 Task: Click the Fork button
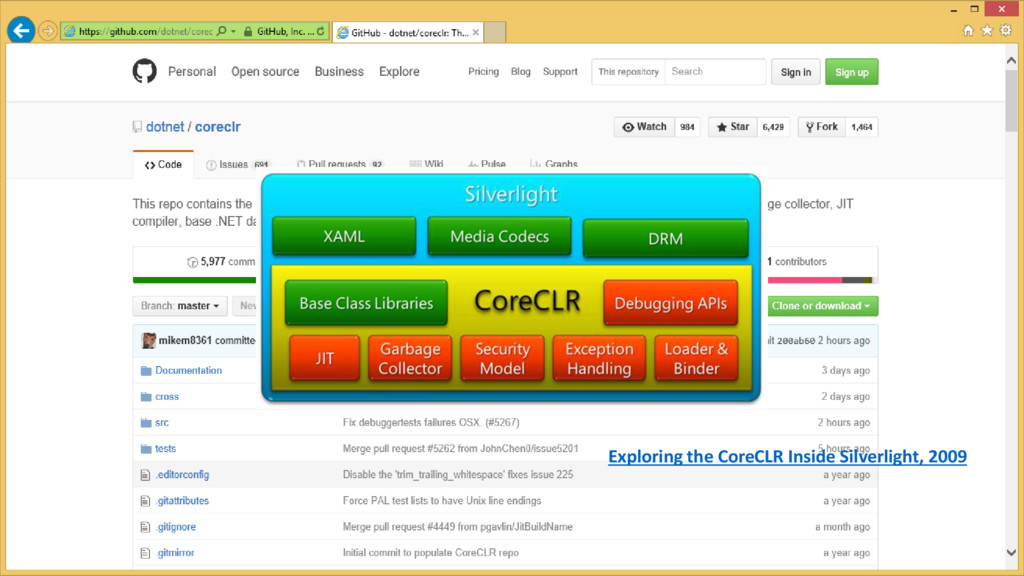pos(822,127)
